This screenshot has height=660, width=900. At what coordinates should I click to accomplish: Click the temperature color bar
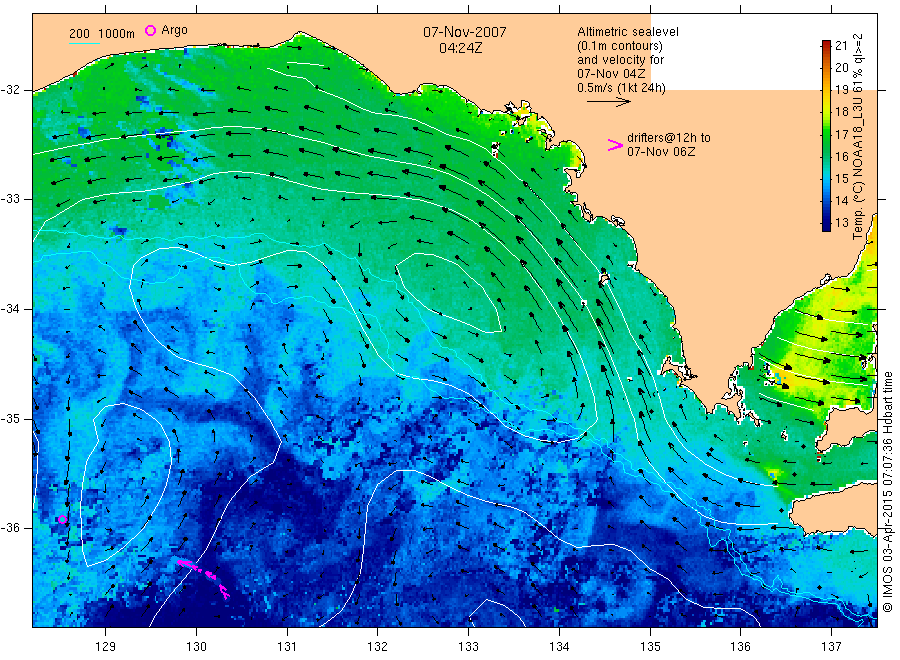tap(826, 136)
